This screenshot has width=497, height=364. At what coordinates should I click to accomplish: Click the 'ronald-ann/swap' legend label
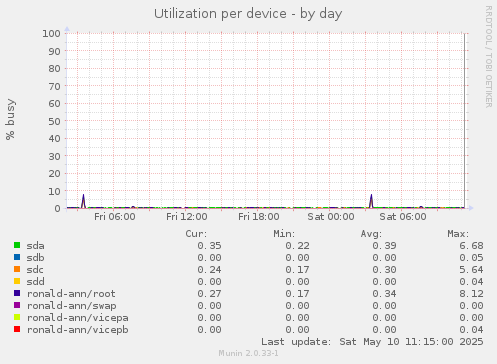point(72,306)
